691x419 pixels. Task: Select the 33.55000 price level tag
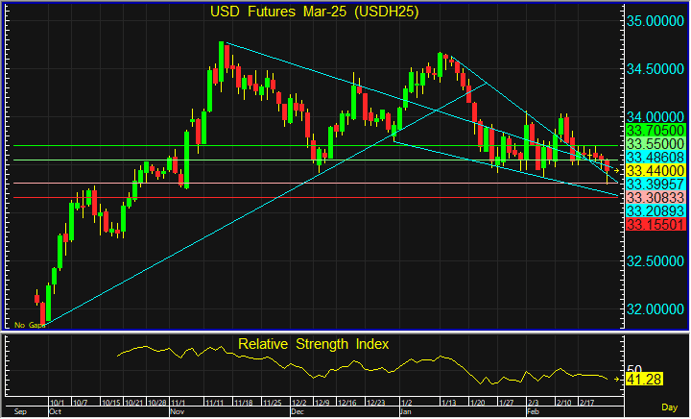(x=653, y=144)
